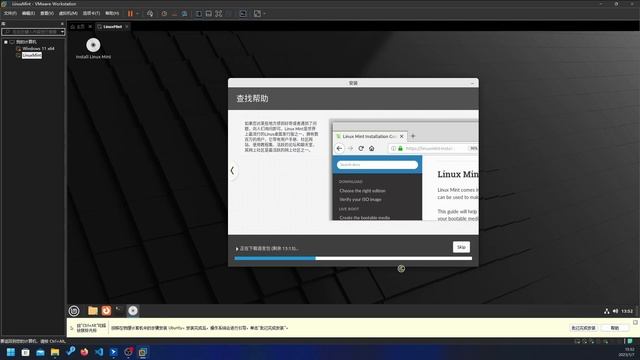Open the dropdown arrow beside stretch display icon

point(264,13)
